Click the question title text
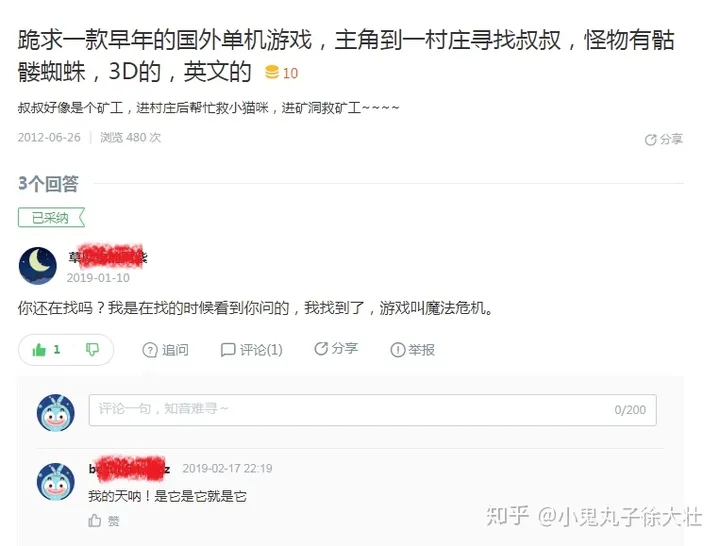The width and height of the screenshot is (720, 546). click(x=345, y=56)
